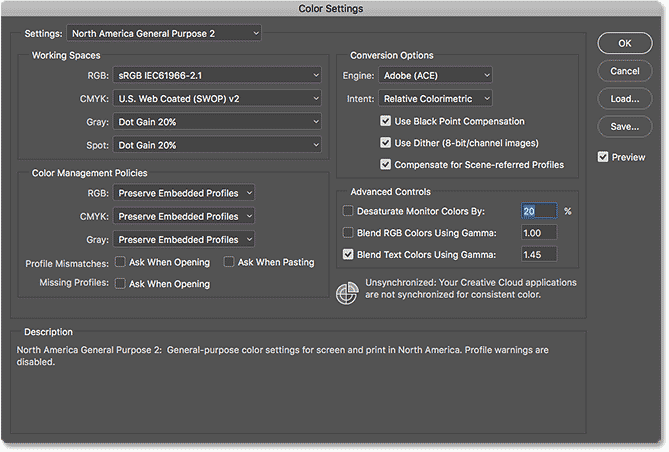This screenshot has width=669, height=452.
Task: Open the CMYK working space dropdown
Action: (x=216, y=98)
